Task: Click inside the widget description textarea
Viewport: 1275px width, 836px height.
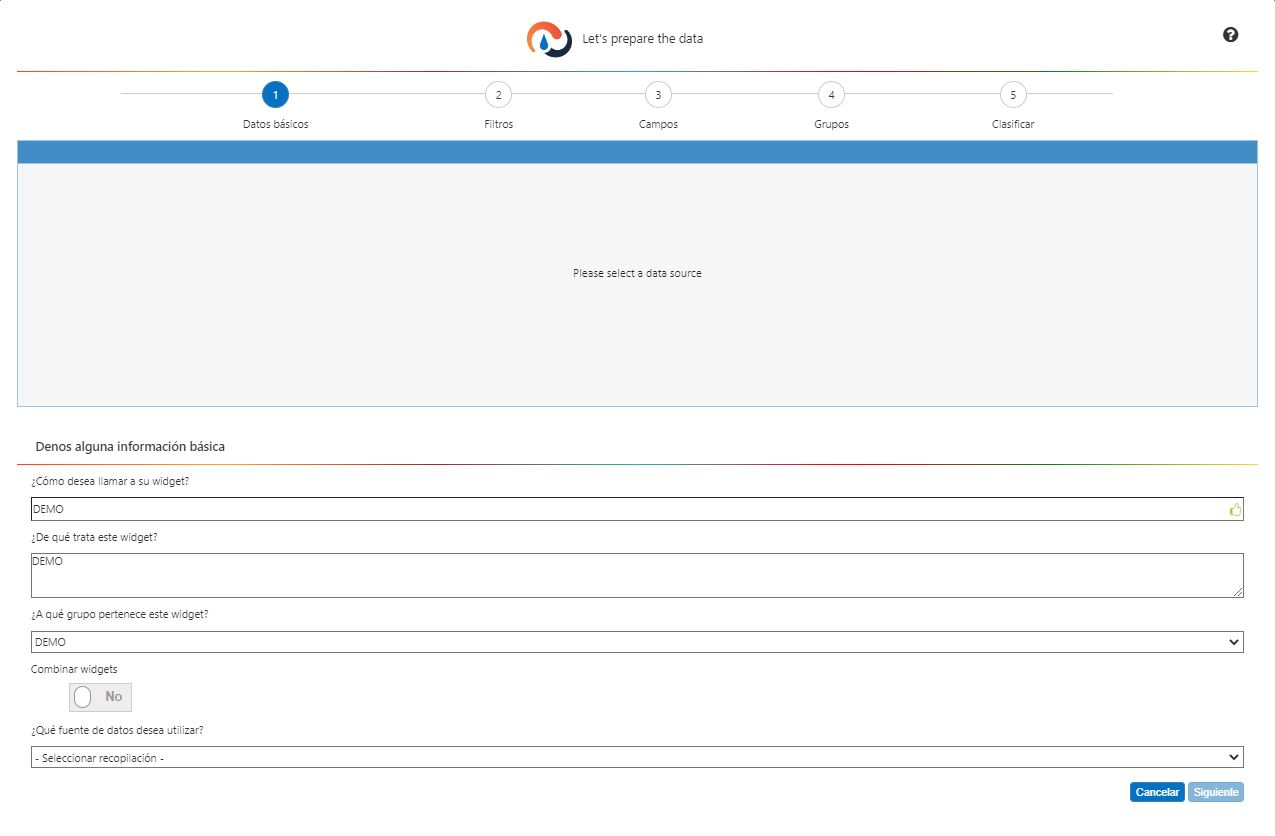Action: [630, 576]
